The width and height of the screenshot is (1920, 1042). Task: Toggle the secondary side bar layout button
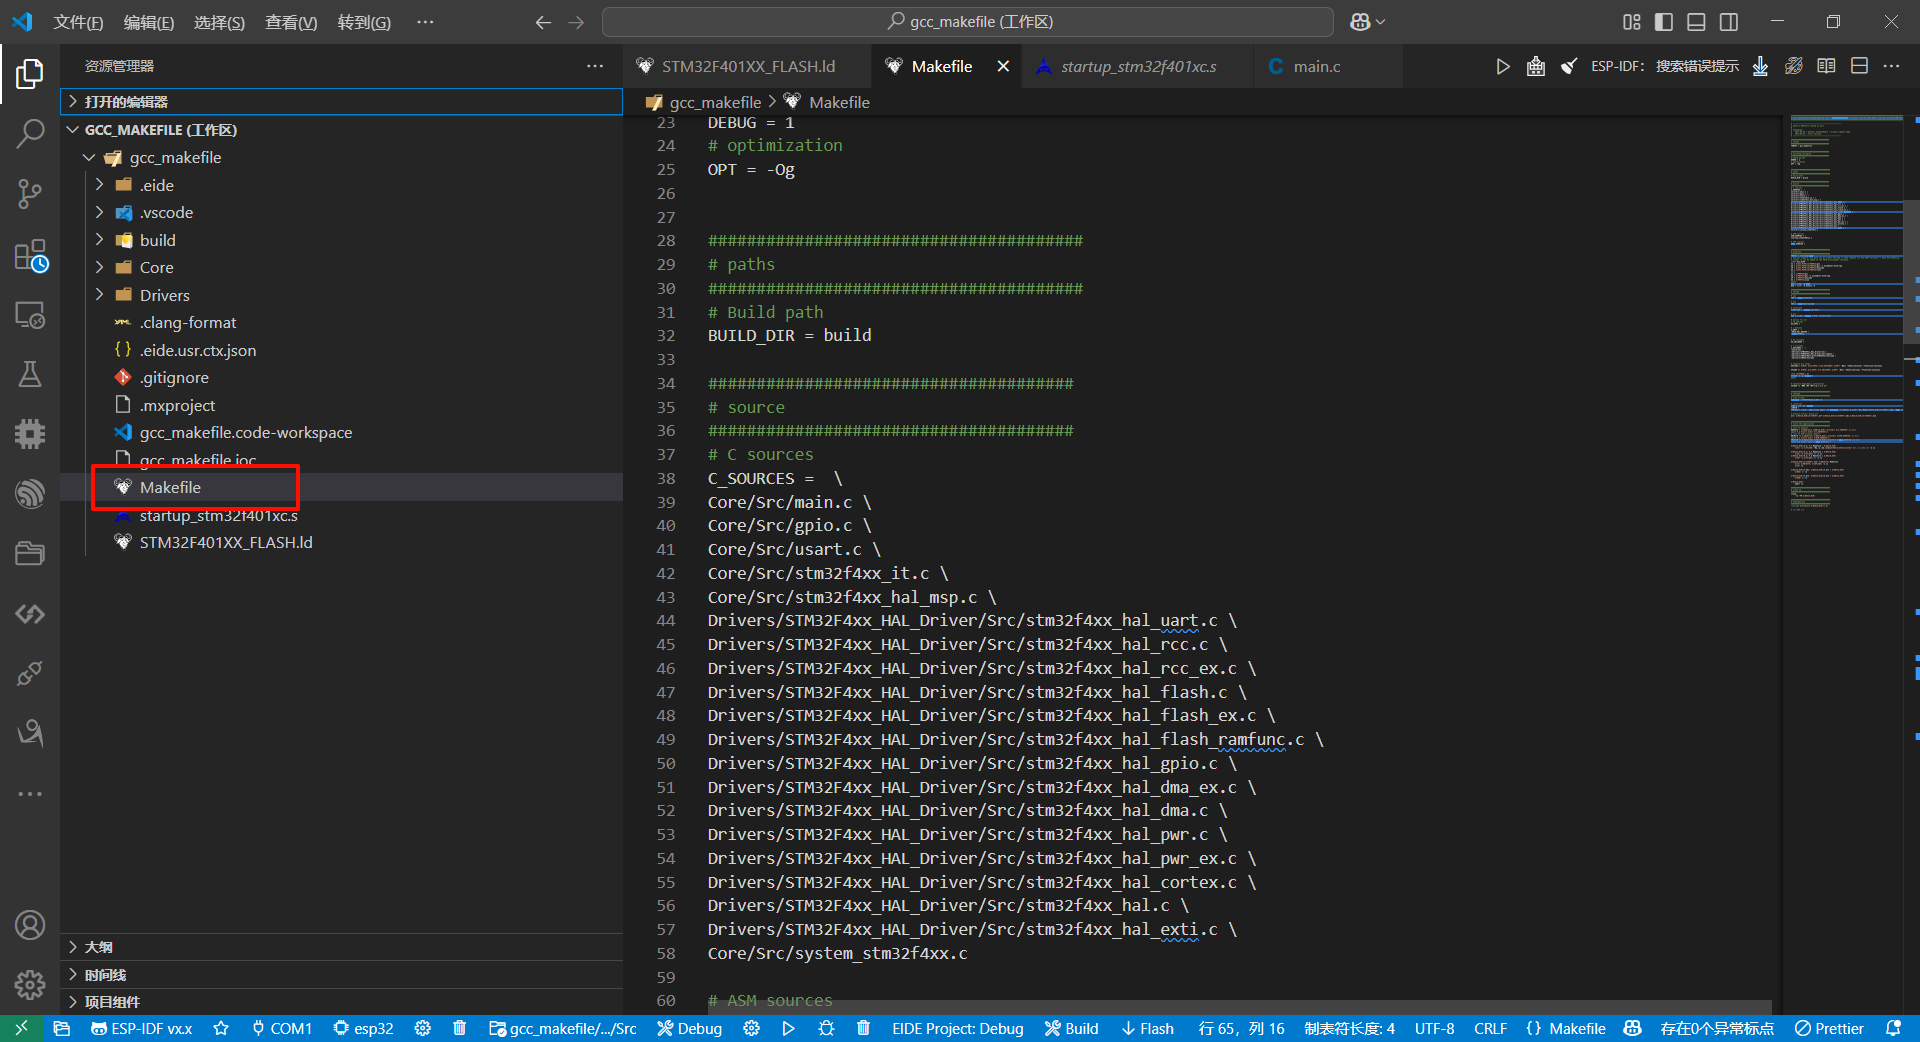pyautogui.click(x=1729, y=22)
